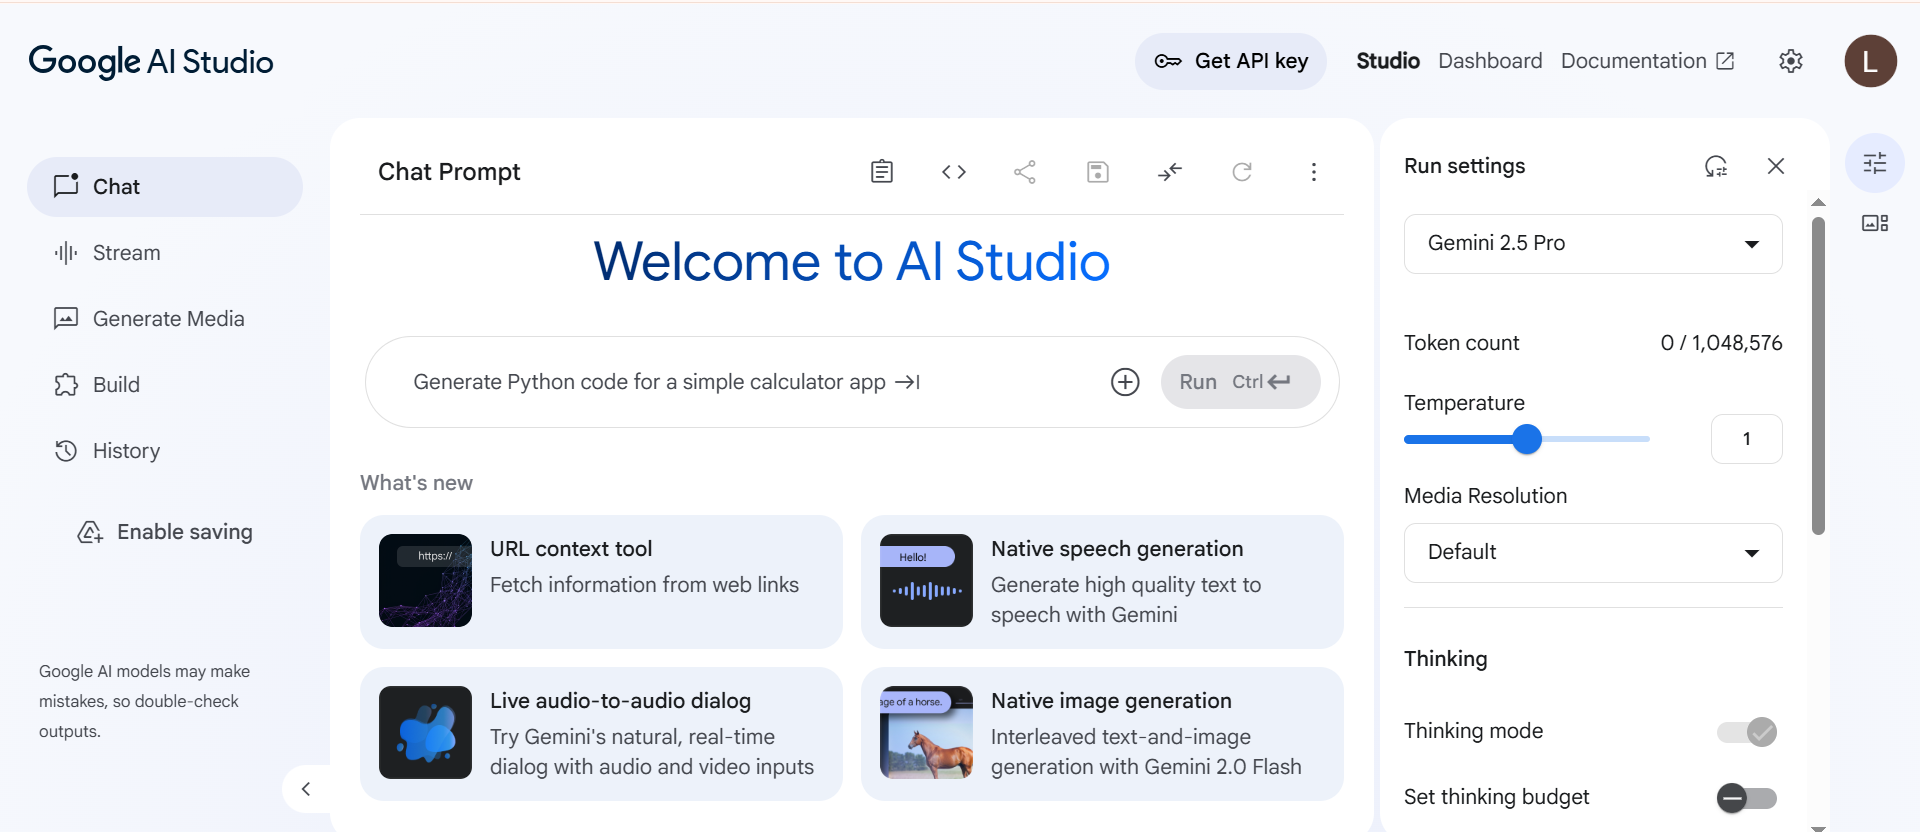The height and width of the screenshot is (832, 1920).
Task: Click the Live audio-to-audio dialog thumbnail
Action: point(425,732)
